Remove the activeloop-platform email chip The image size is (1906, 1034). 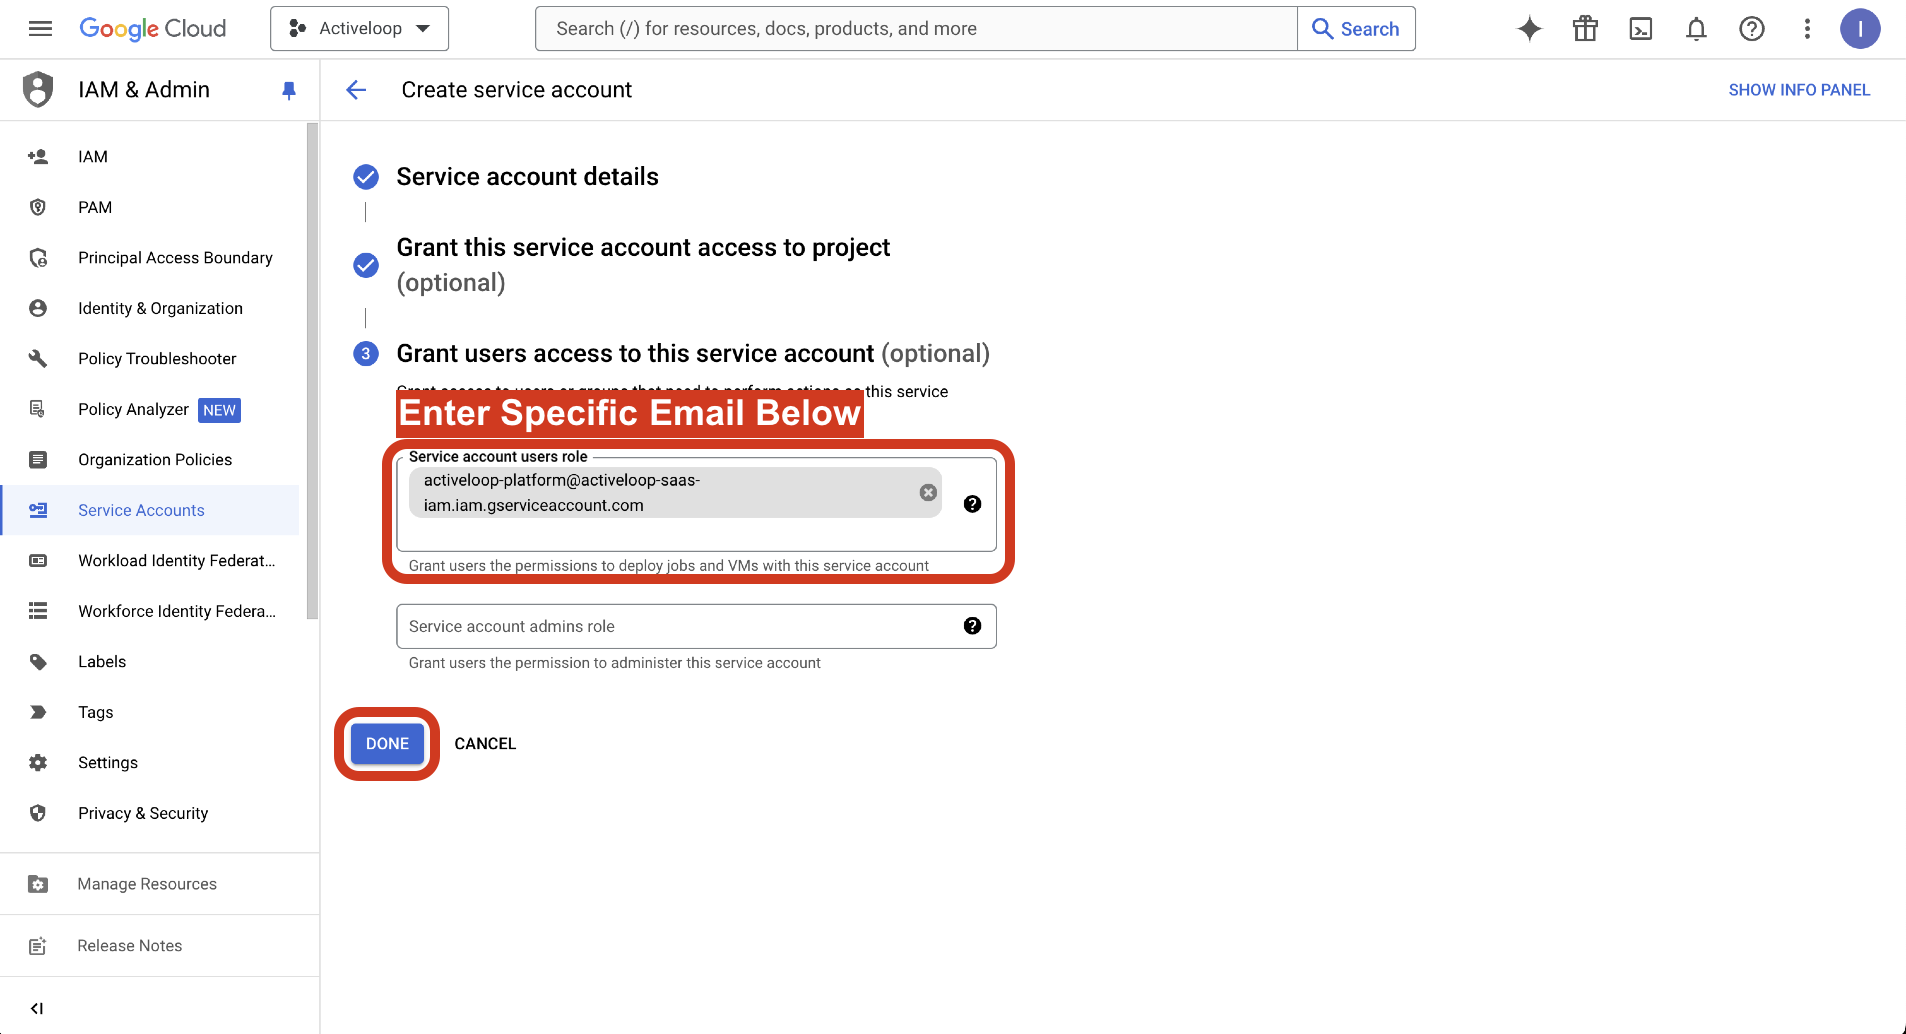coord(928,492)
